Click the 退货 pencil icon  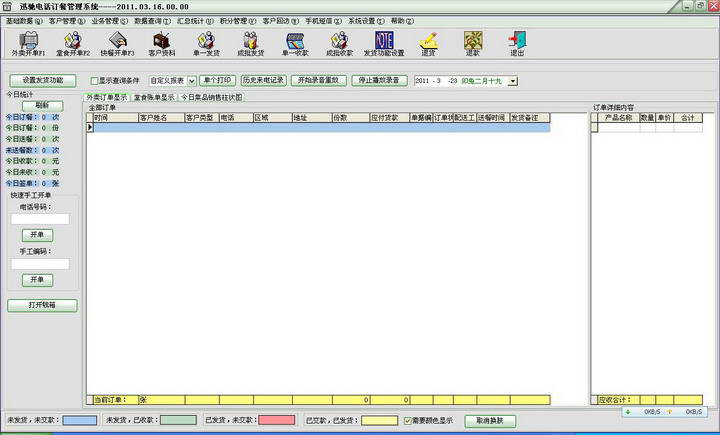point(428,44)
